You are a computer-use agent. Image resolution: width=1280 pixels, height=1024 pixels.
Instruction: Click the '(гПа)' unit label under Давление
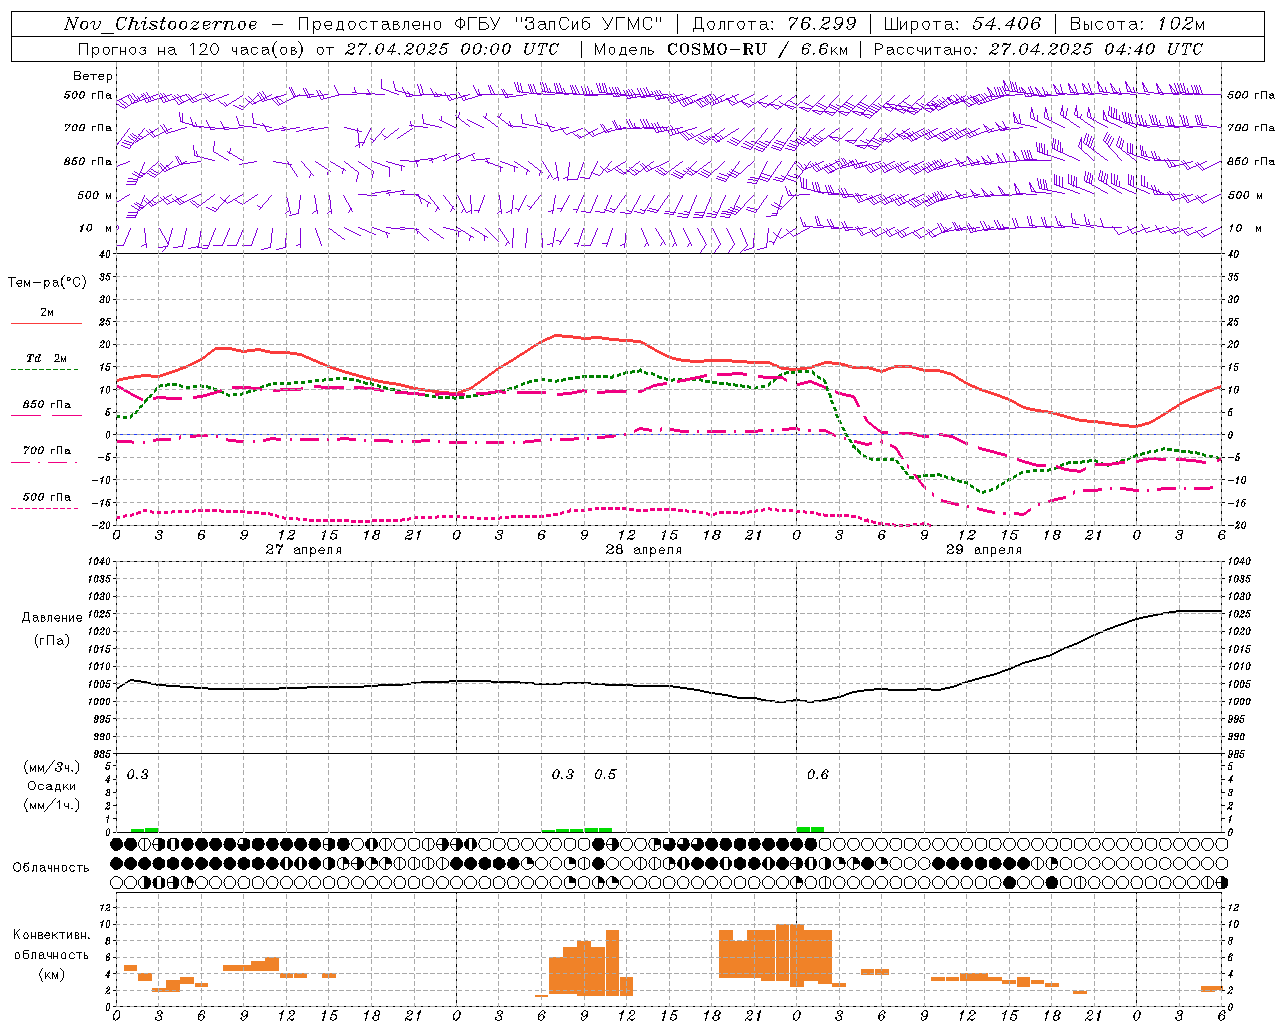[51, 641]
